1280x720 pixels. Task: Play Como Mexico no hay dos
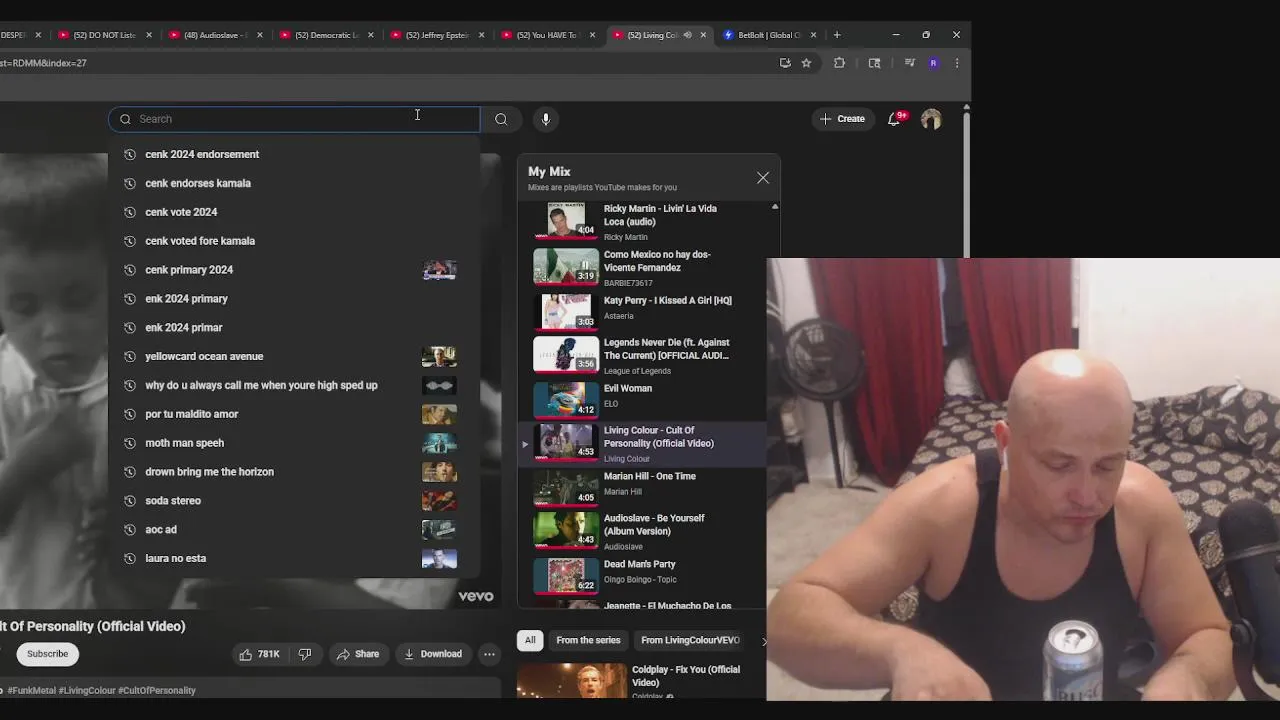tap(642, 267)
